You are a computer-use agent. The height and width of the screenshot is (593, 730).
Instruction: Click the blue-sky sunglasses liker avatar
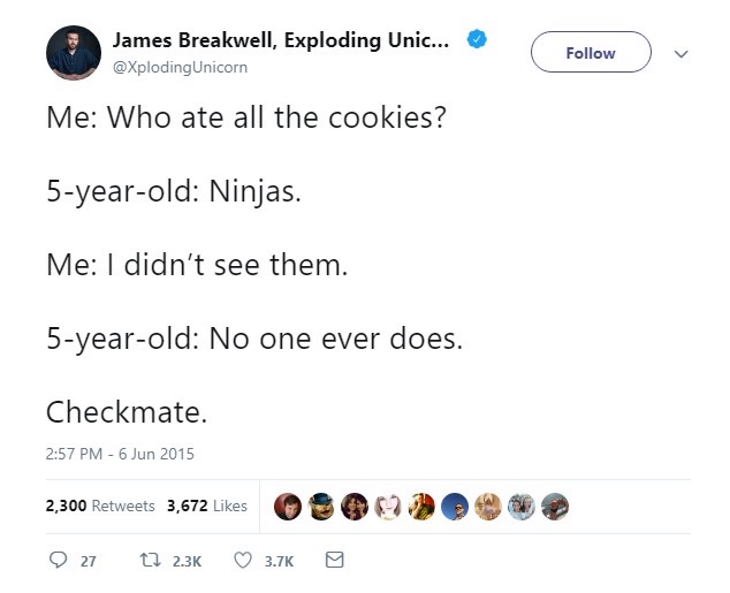455,507
